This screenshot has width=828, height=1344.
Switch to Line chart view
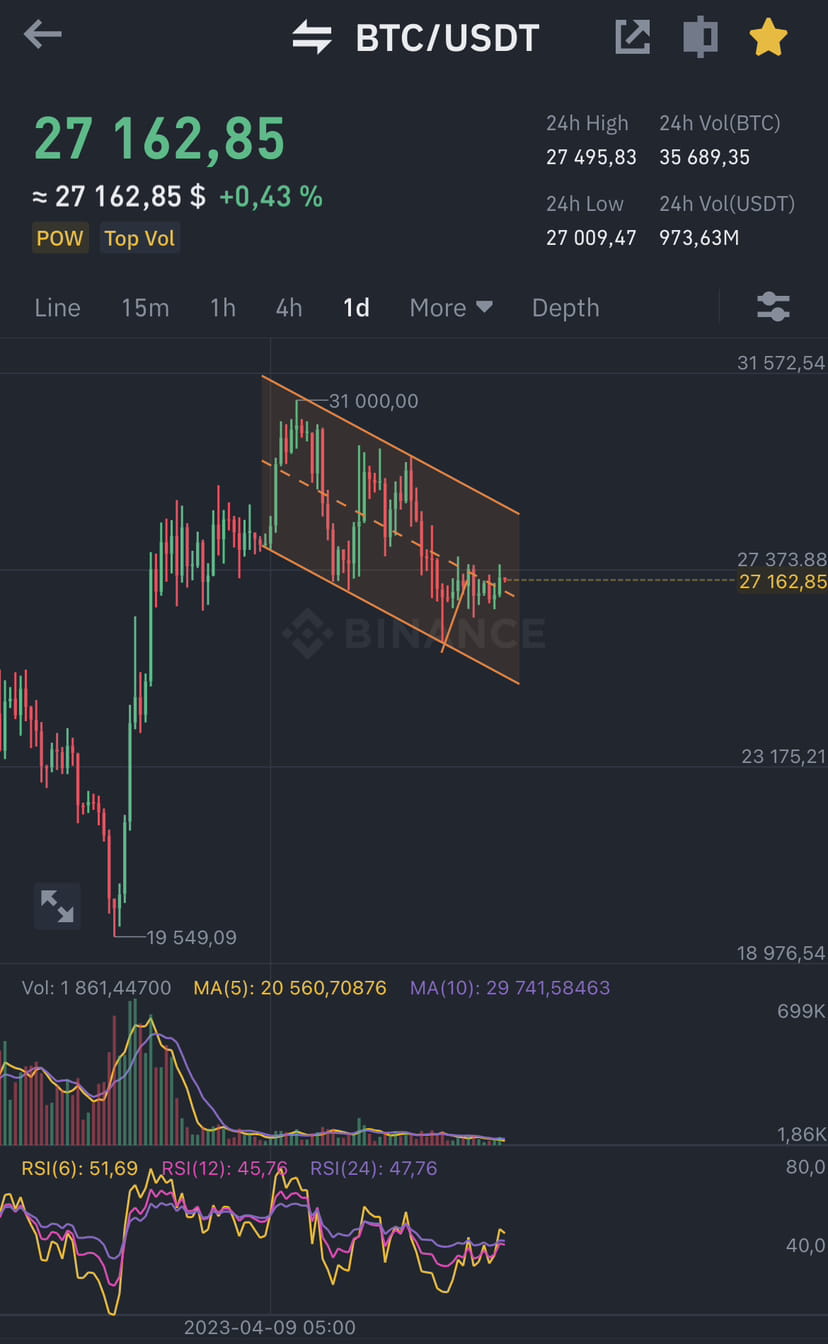point(57,308)
